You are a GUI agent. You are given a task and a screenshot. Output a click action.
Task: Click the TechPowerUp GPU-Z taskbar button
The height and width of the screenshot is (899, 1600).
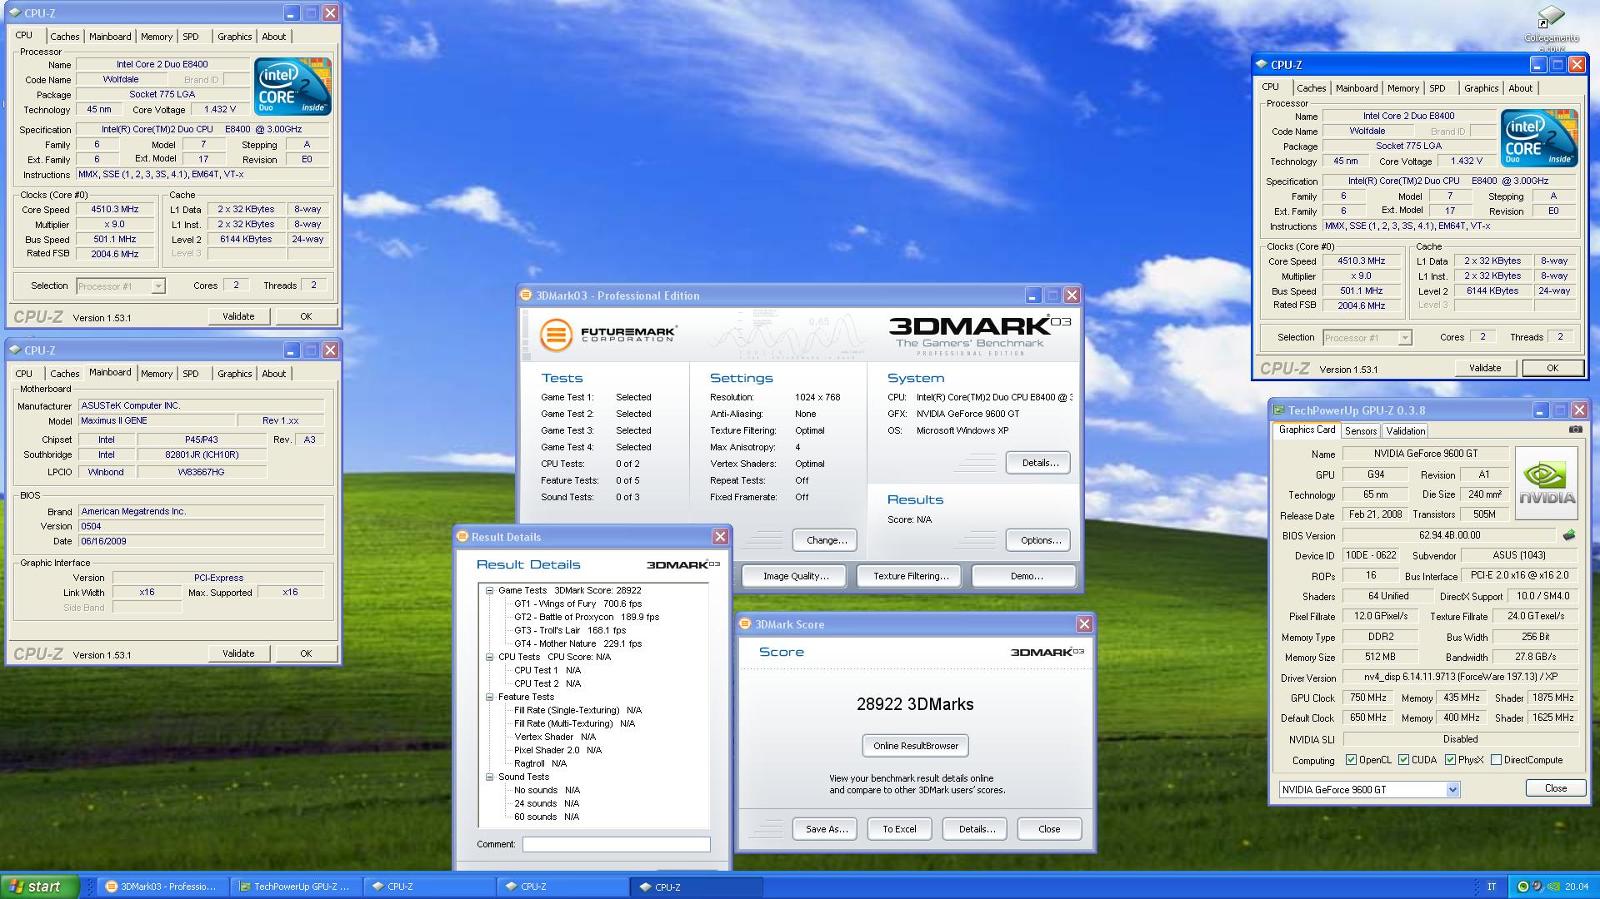pos(294,886)
